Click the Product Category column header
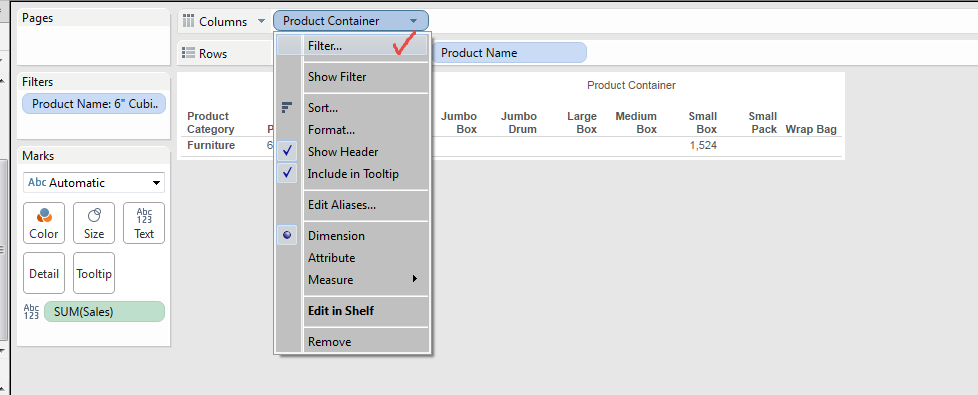Viewport: 978px width, 395px height. click(x=211, y=123)
